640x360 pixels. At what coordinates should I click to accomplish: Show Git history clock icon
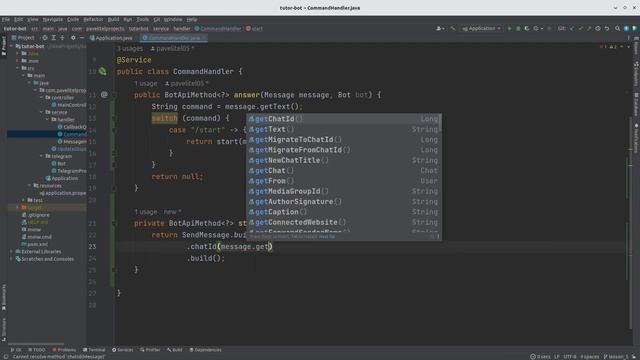tap(598, 29)
